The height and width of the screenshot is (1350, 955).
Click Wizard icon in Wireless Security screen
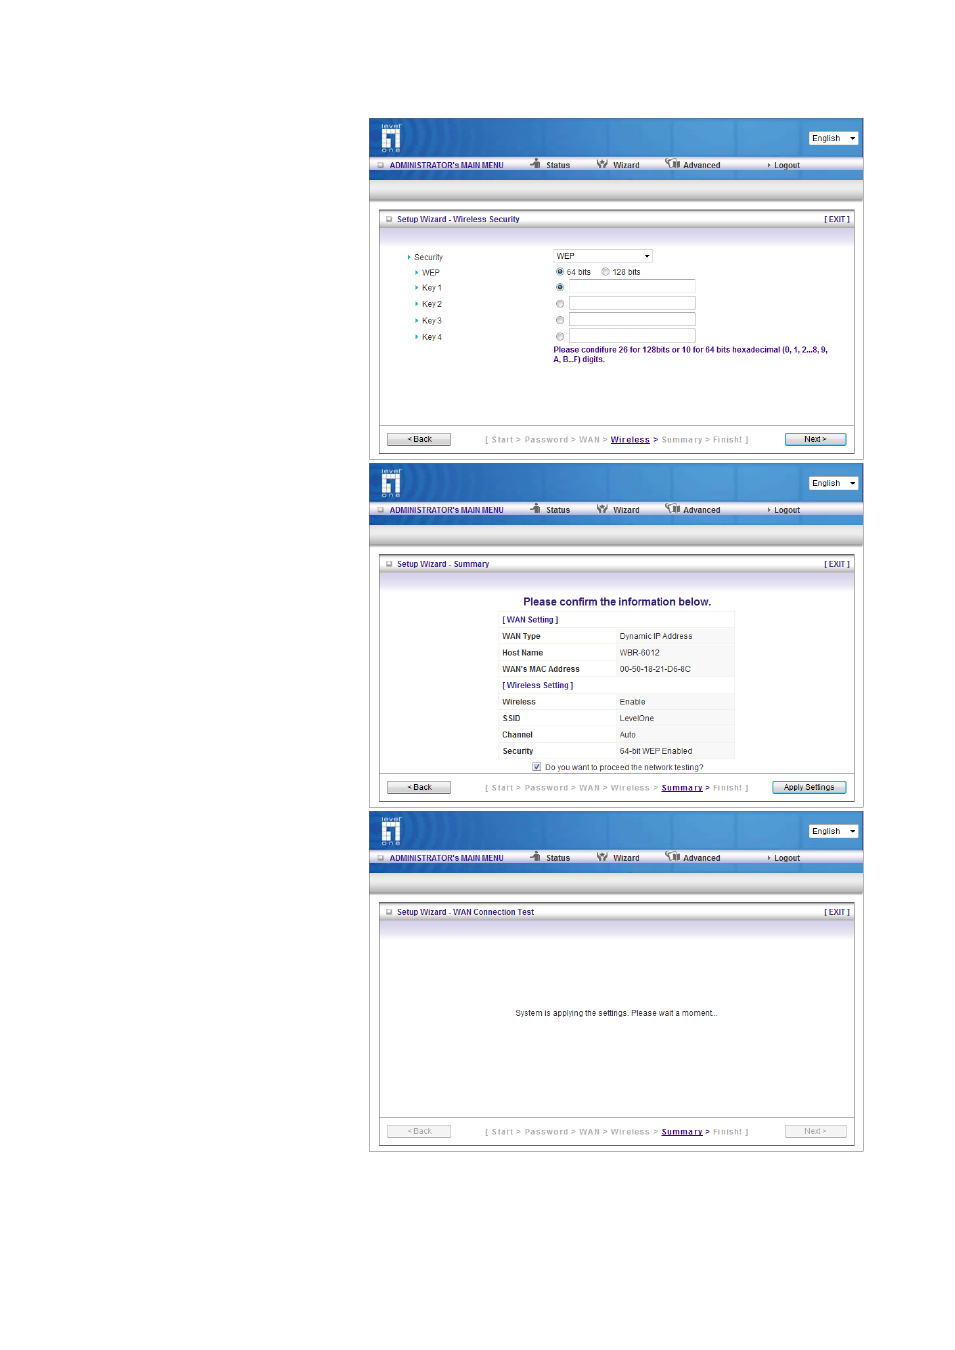(x=603, y=164)
